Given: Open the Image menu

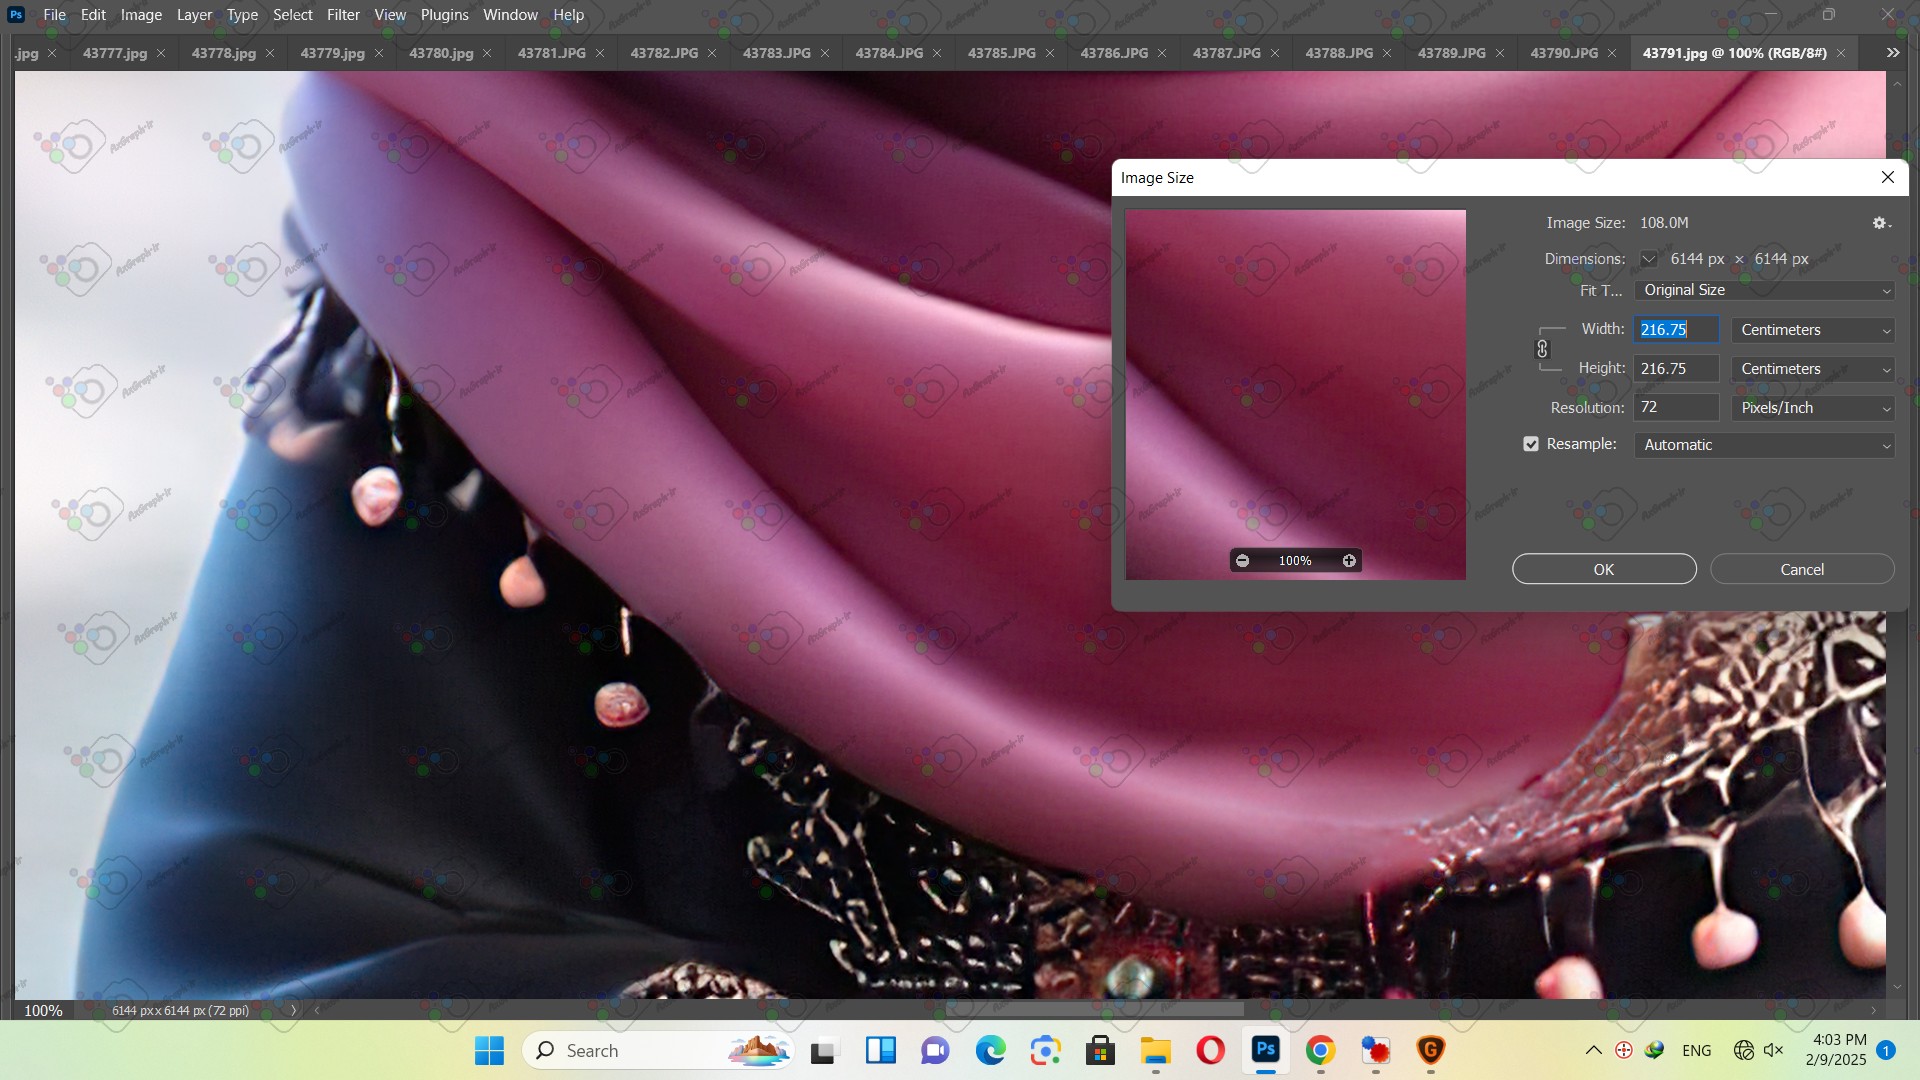Looking at the screenshot, I should click(x=141, y=15).
